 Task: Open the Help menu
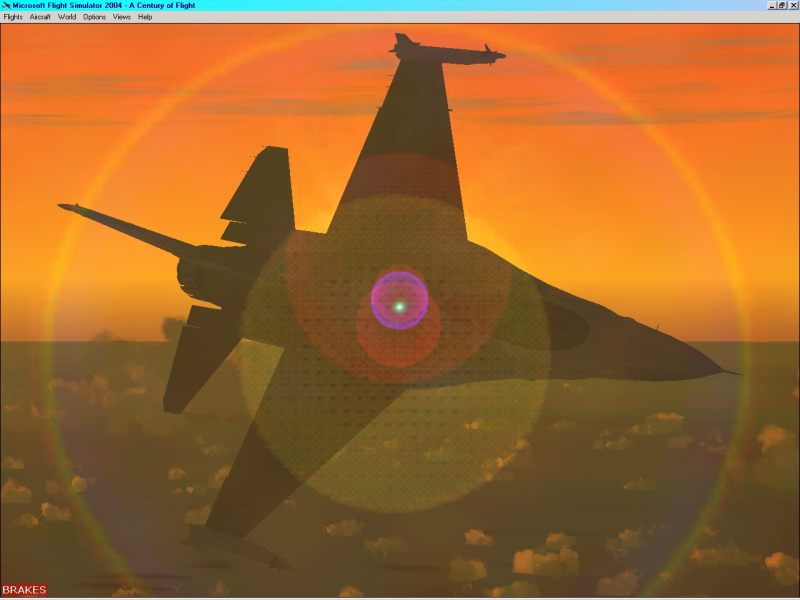pos(145,17)
